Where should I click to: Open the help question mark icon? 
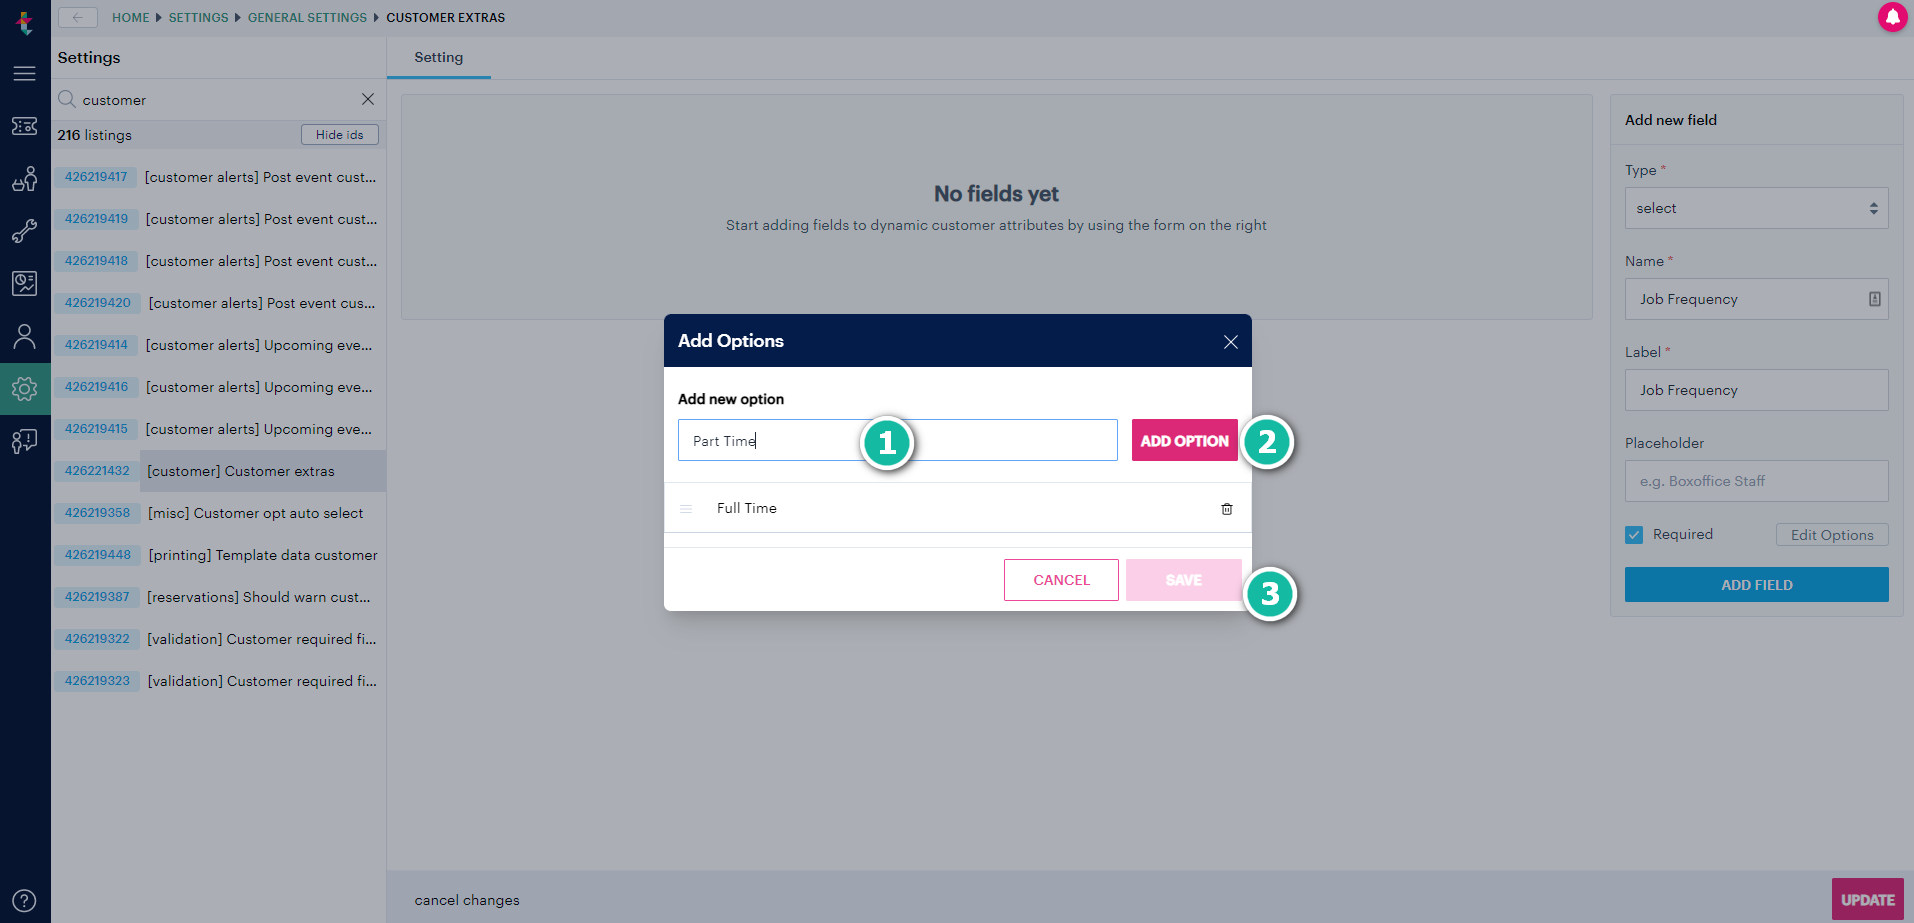[25, 900]
